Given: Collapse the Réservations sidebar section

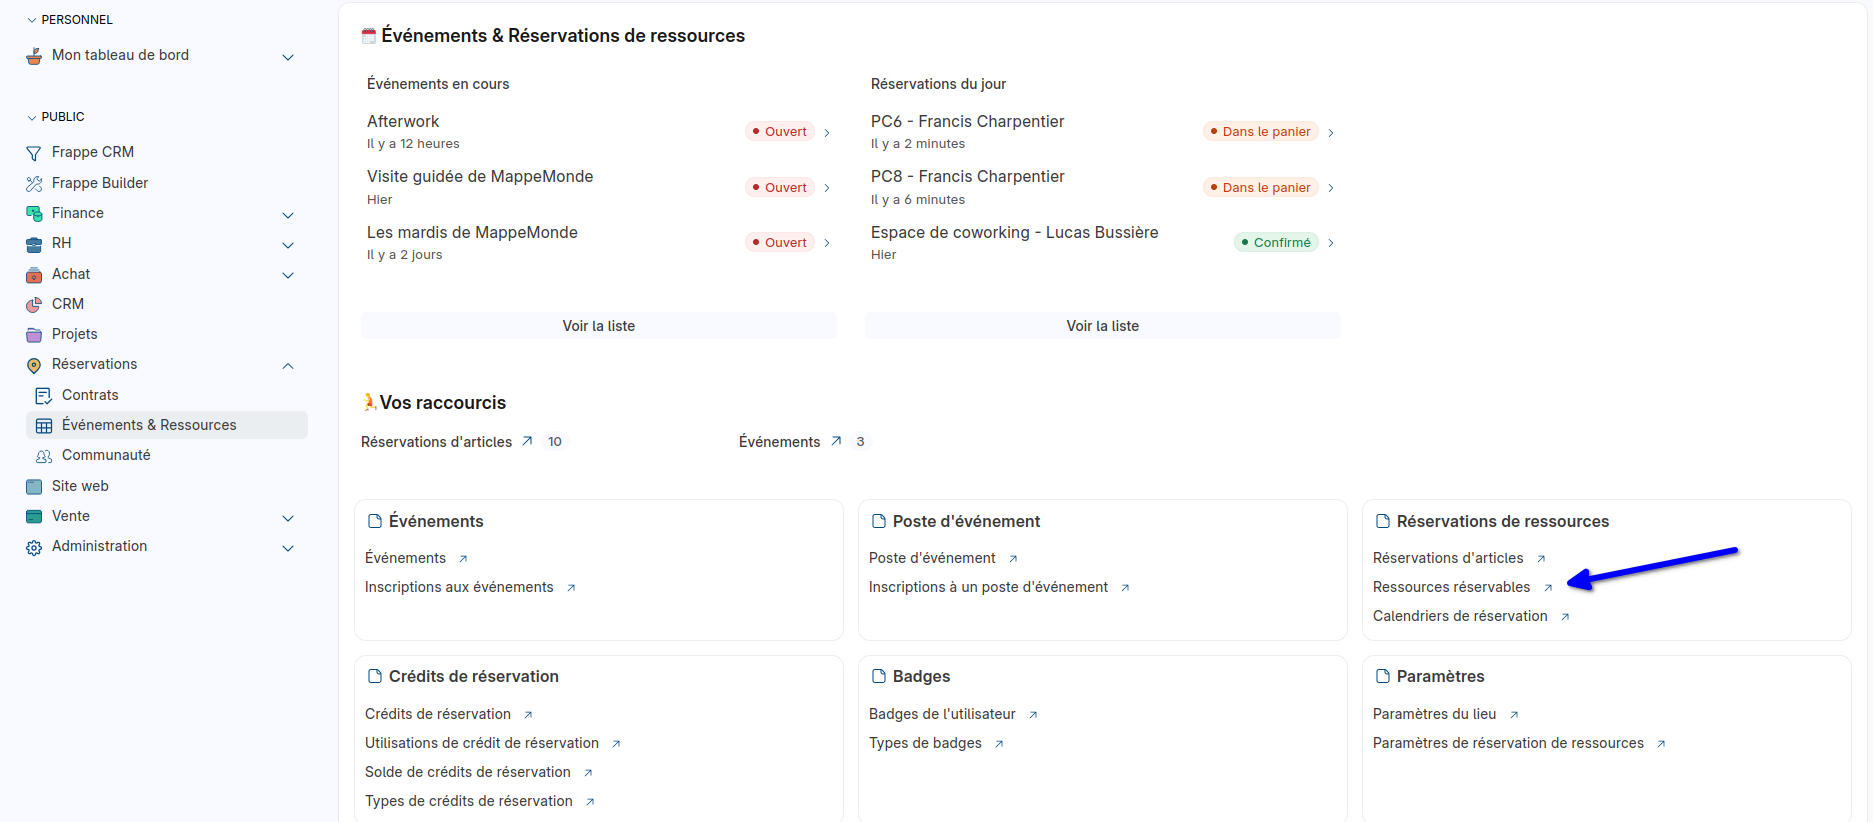Looking at the screenshot, I should point(288,366).
